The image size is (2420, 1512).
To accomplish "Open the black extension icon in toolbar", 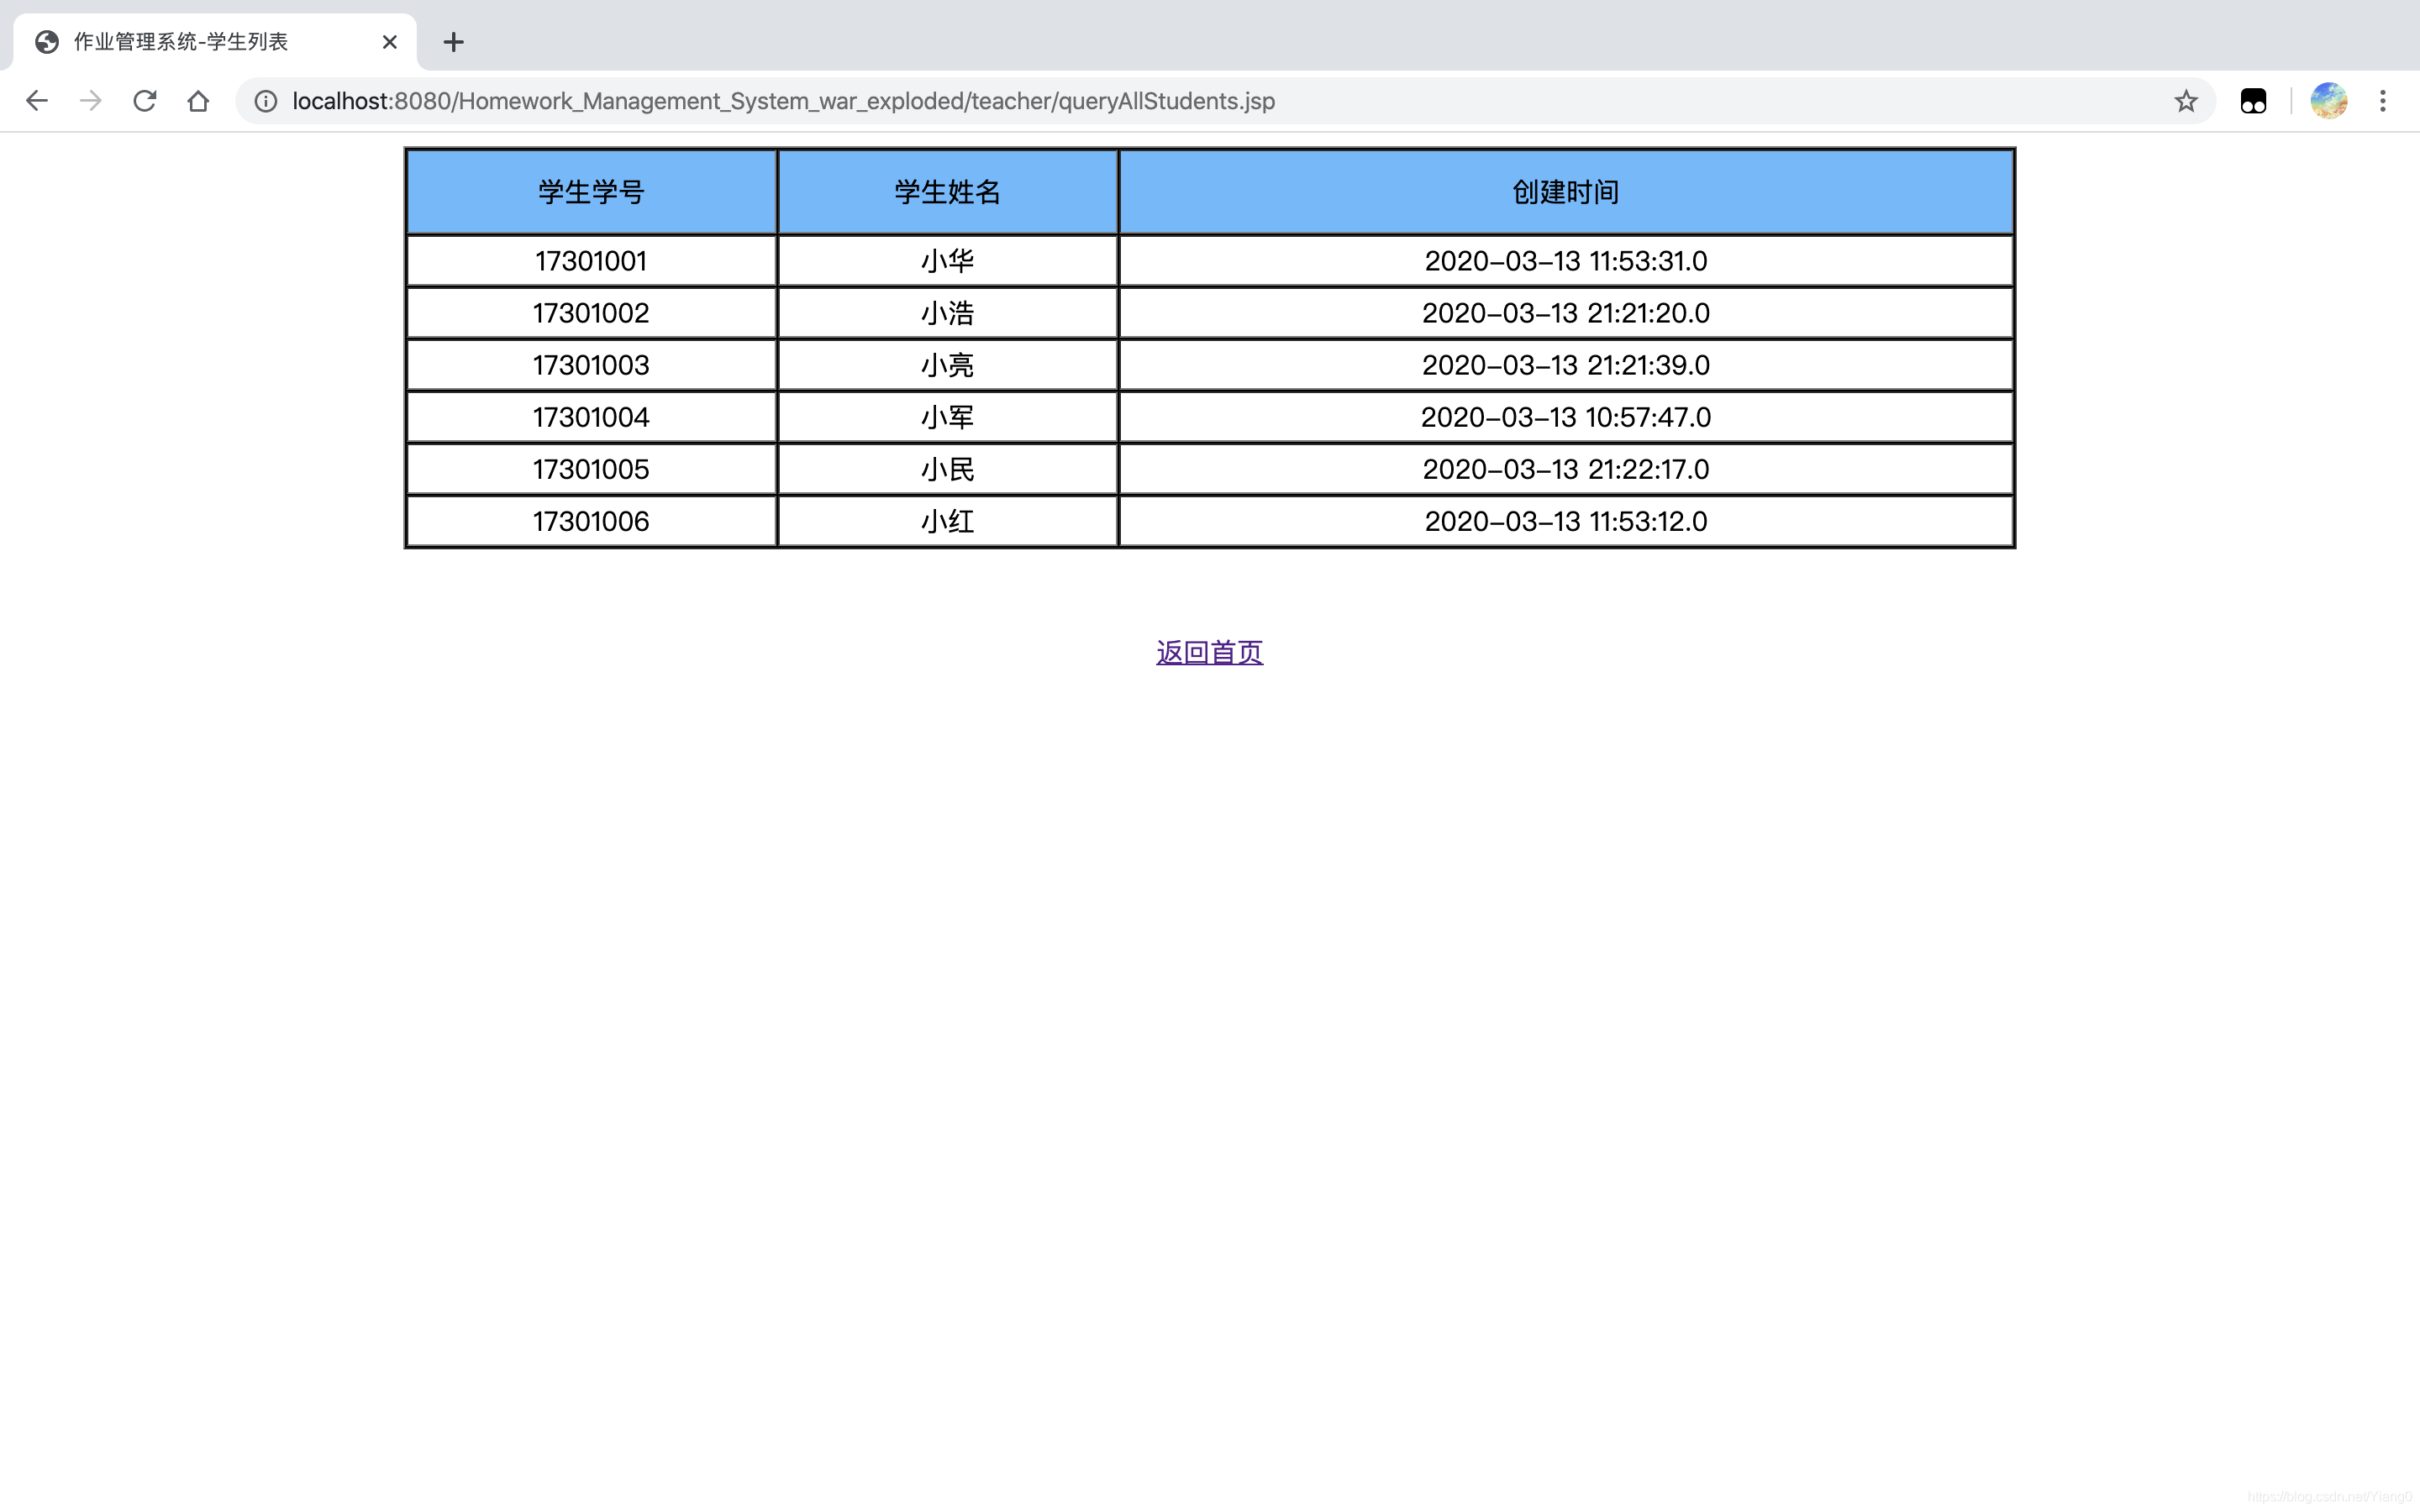I will point(2253,101).
